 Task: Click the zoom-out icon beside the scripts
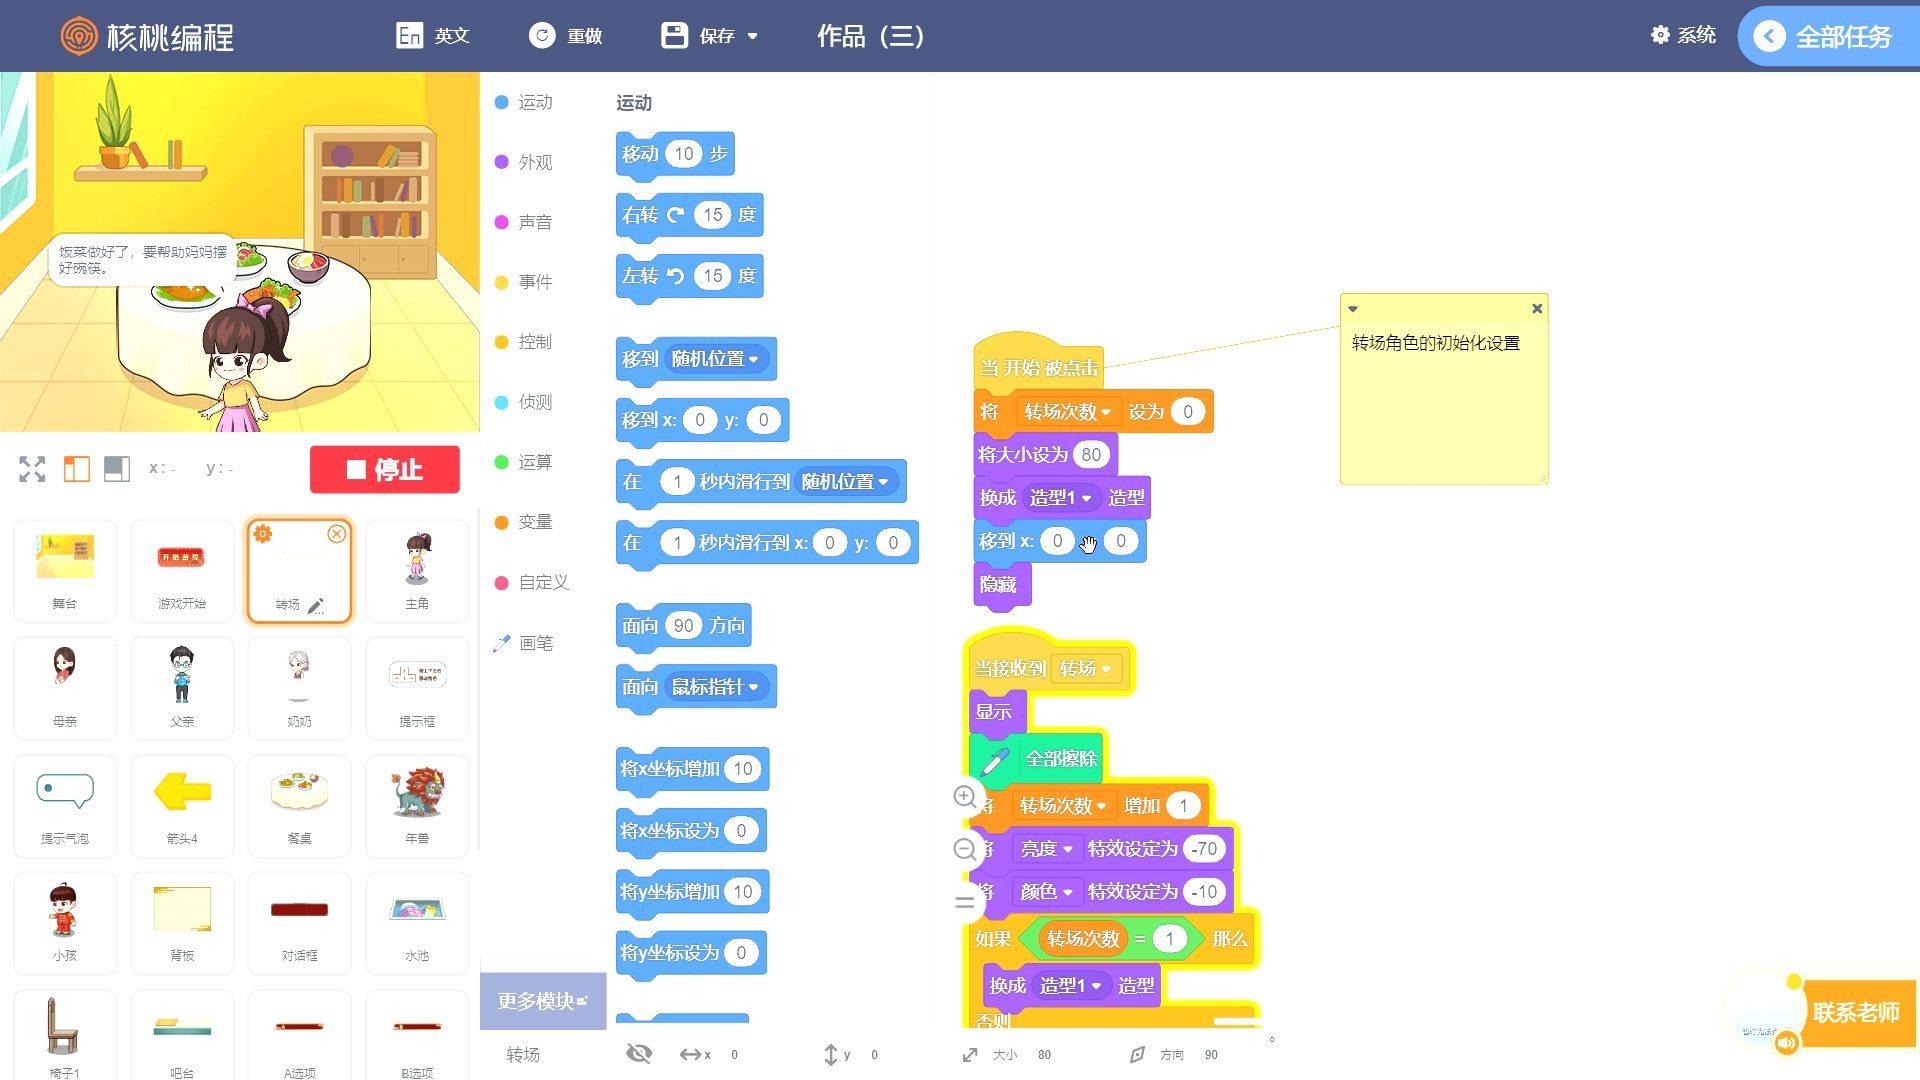(964, 849)
